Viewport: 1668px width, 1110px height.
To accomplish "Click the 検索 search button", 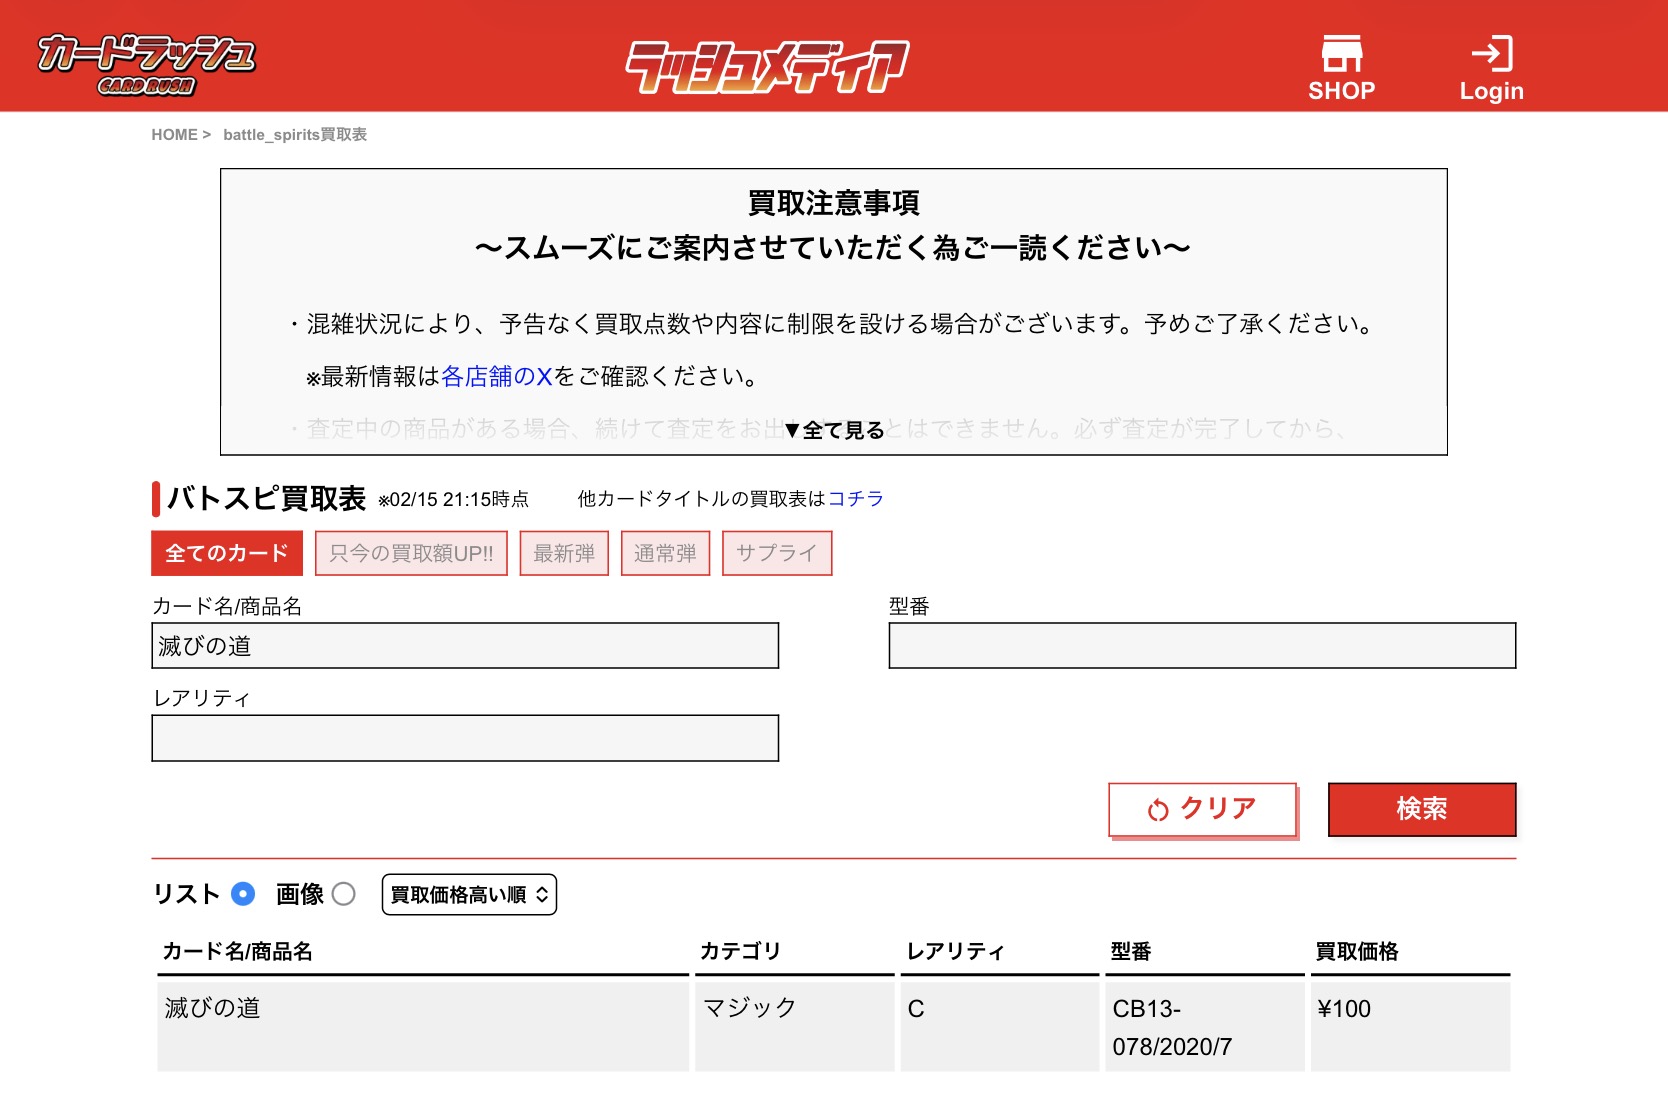I will (x=1421, y=809).
